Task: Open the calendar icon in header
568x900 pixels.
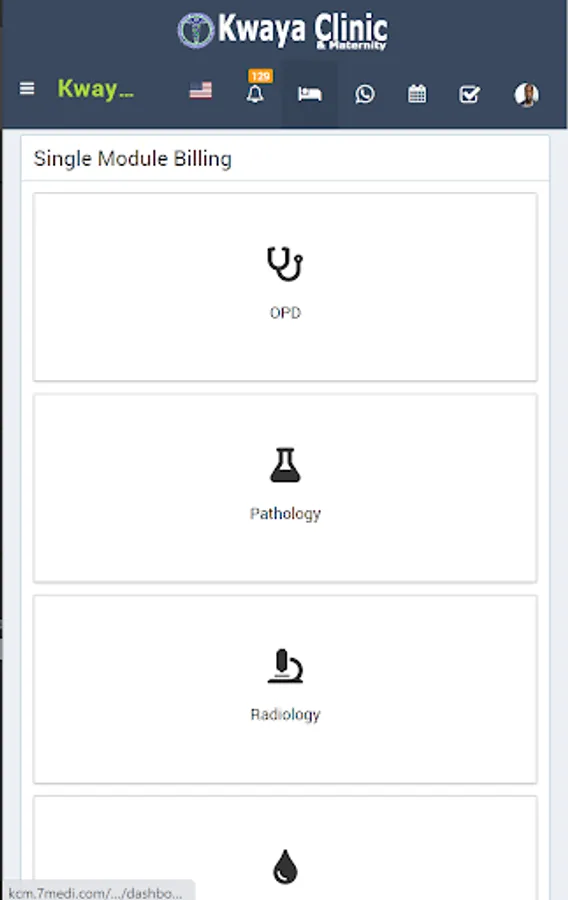Action: tap(417, 94)
